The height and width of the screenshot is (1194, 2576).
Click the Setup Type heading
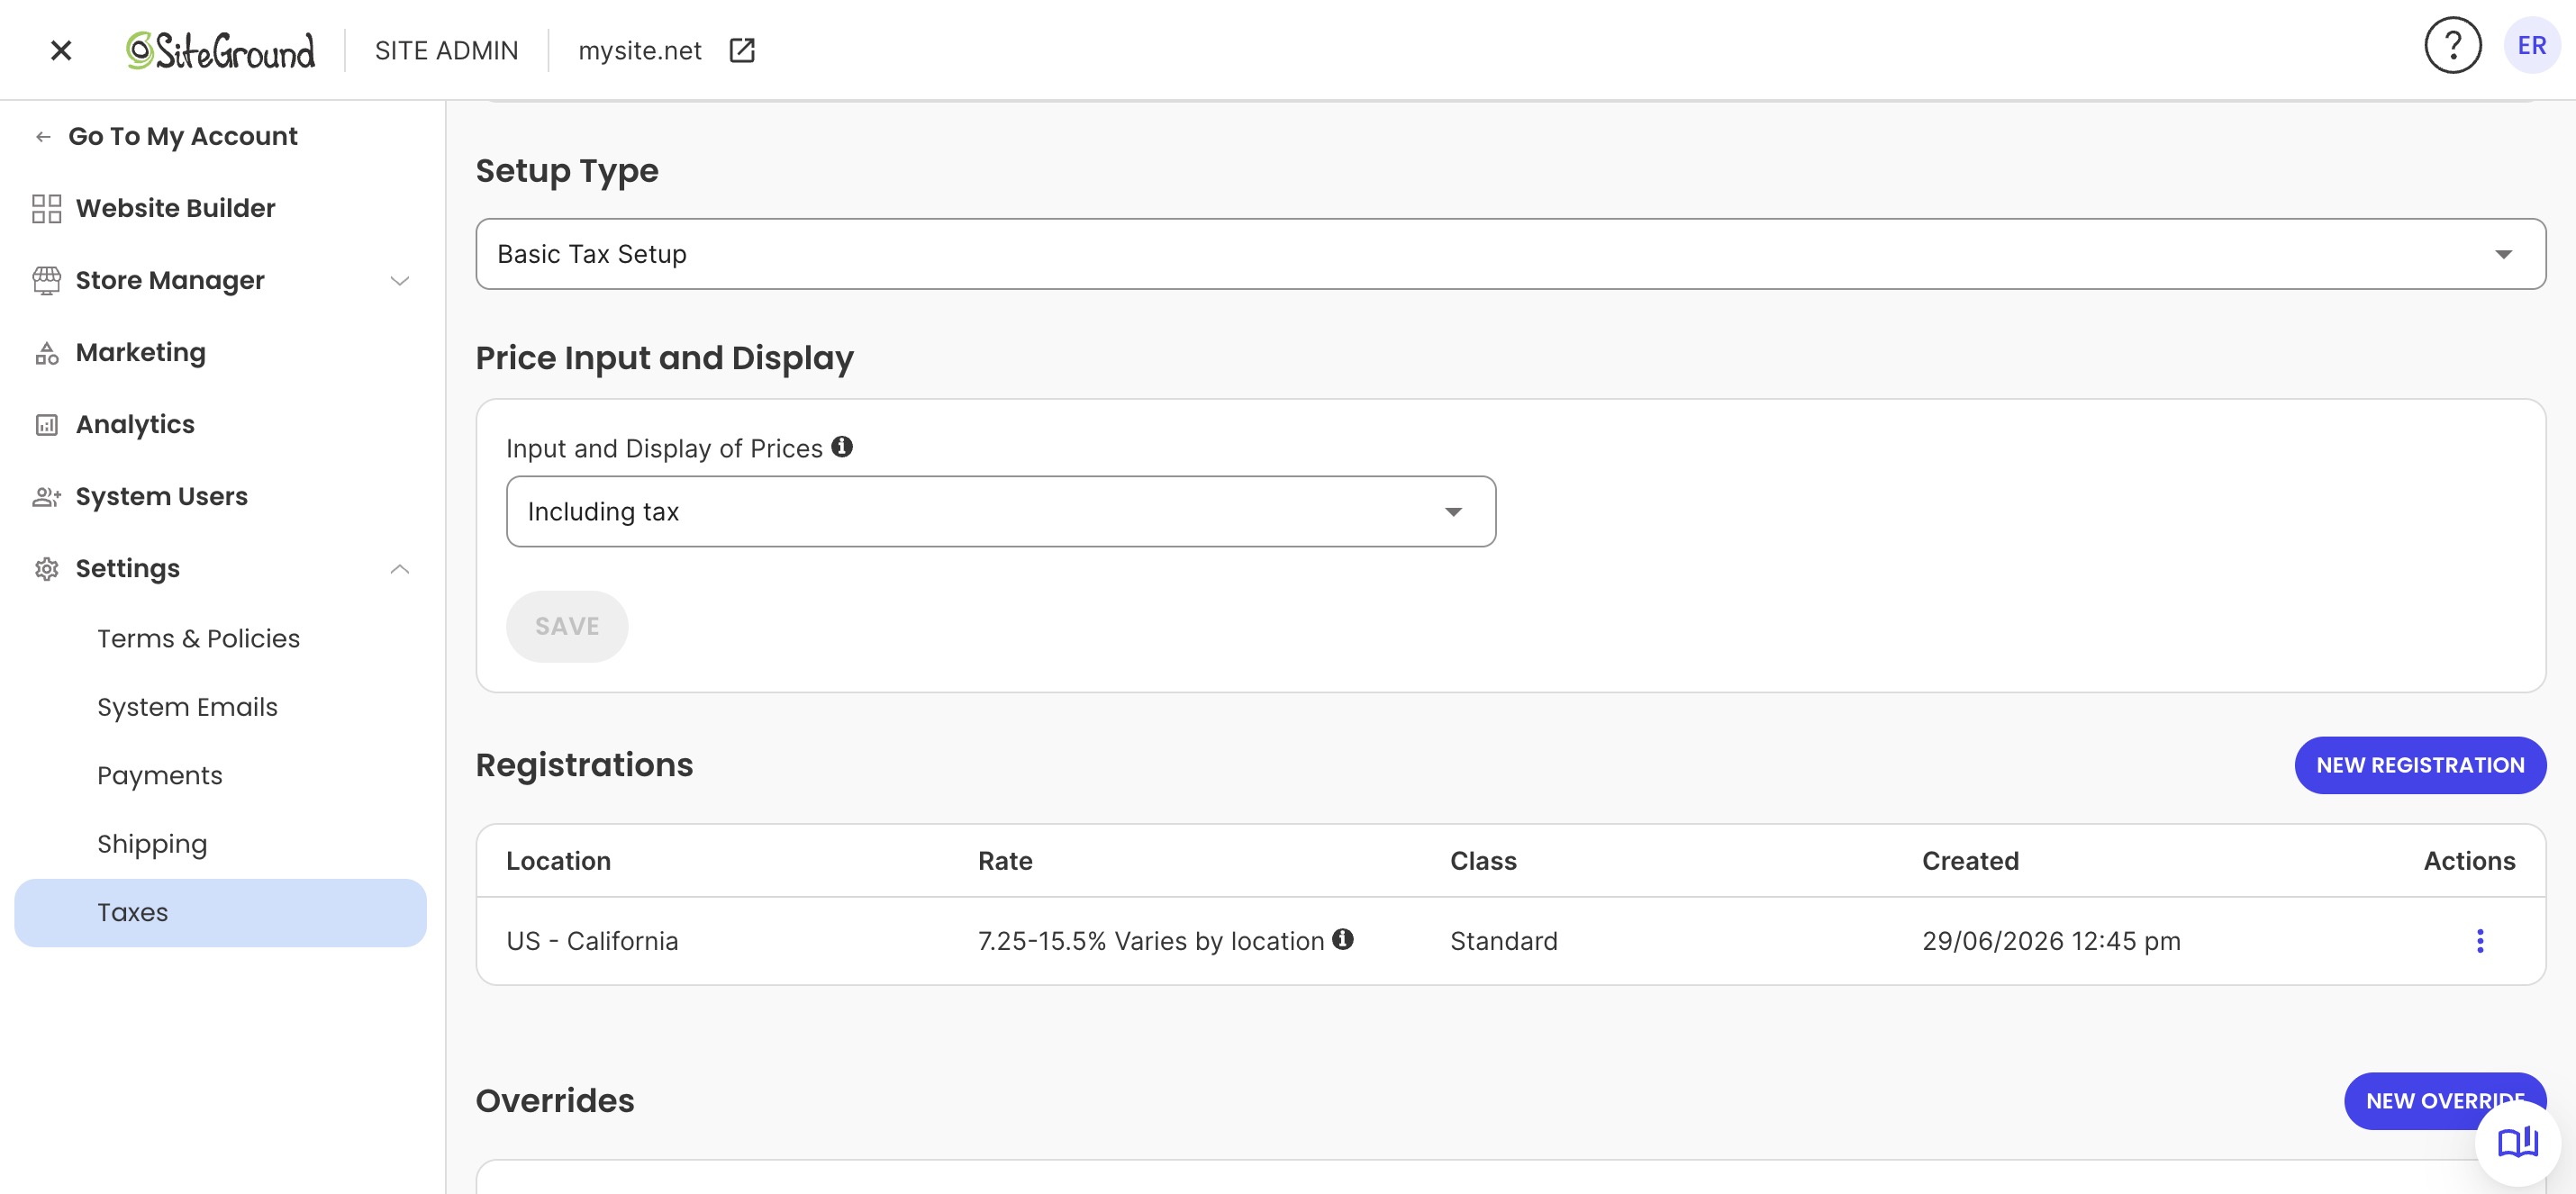coord(567,171)
